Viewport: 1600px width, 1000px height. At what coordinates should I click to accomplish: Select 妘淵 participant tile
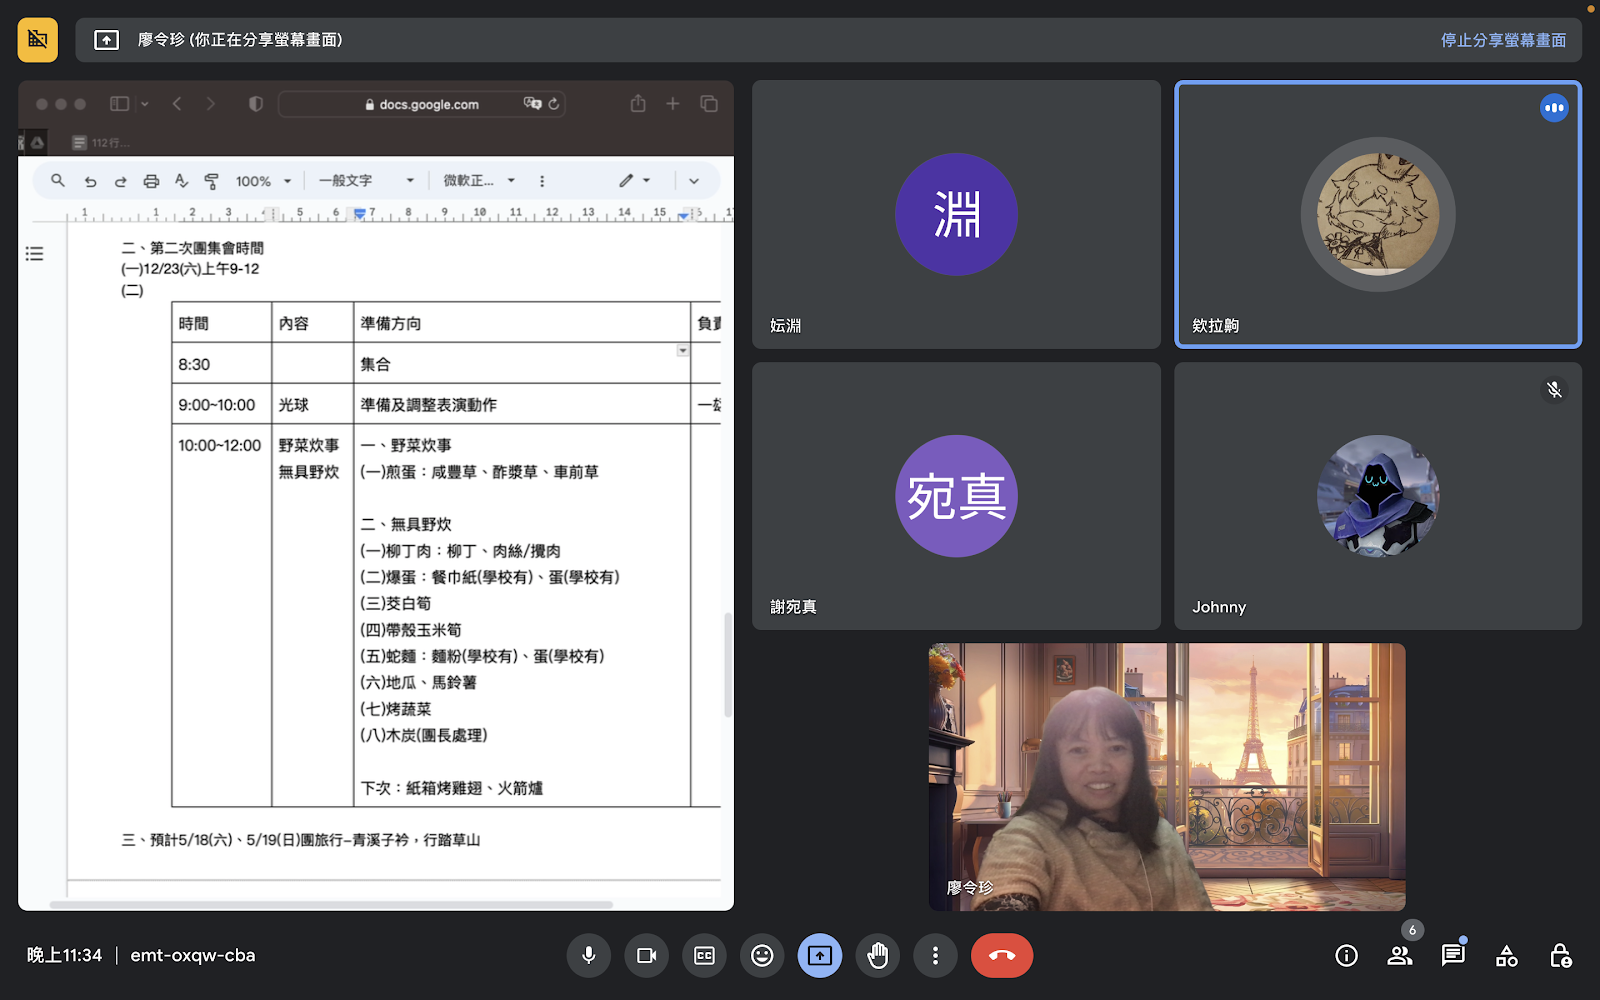[956, 215]
